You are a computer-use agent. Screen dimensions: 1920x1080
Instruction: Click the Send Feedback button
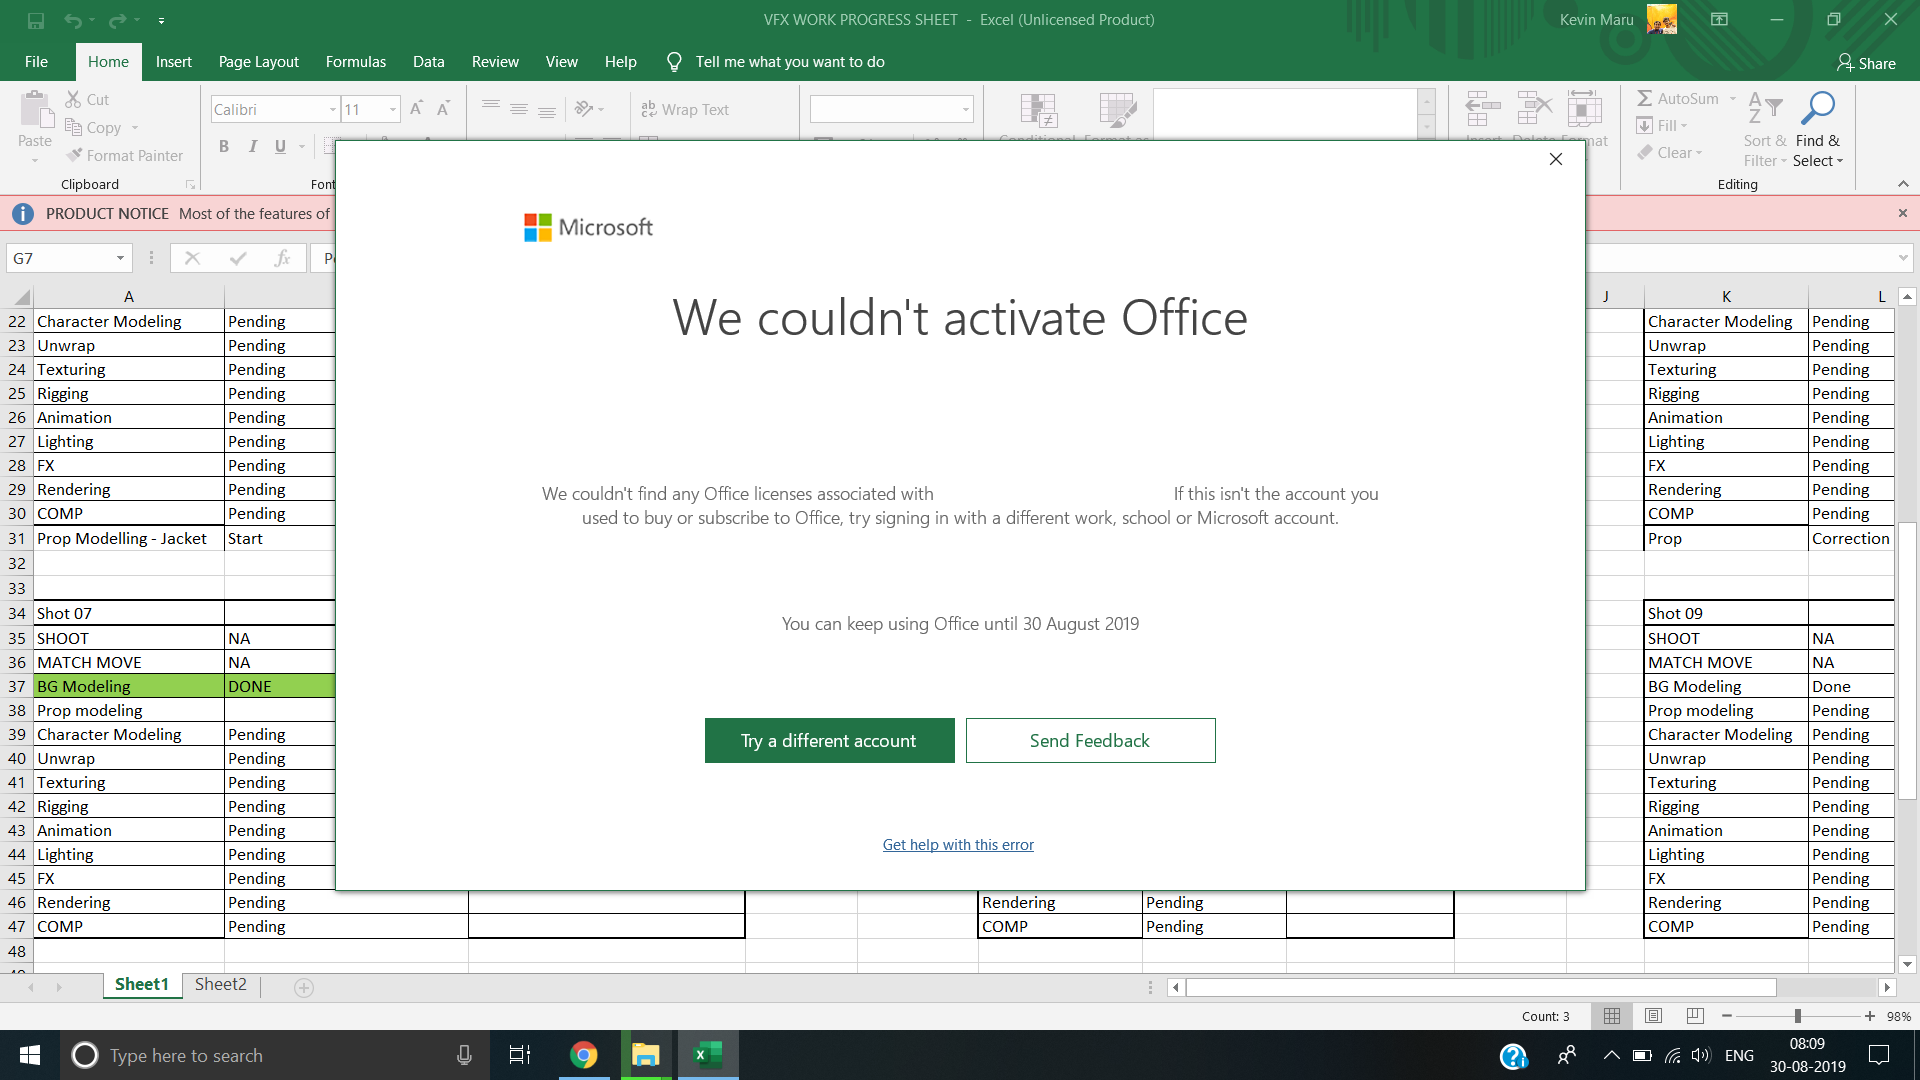pyautogui.click(x=1090, y=741)
